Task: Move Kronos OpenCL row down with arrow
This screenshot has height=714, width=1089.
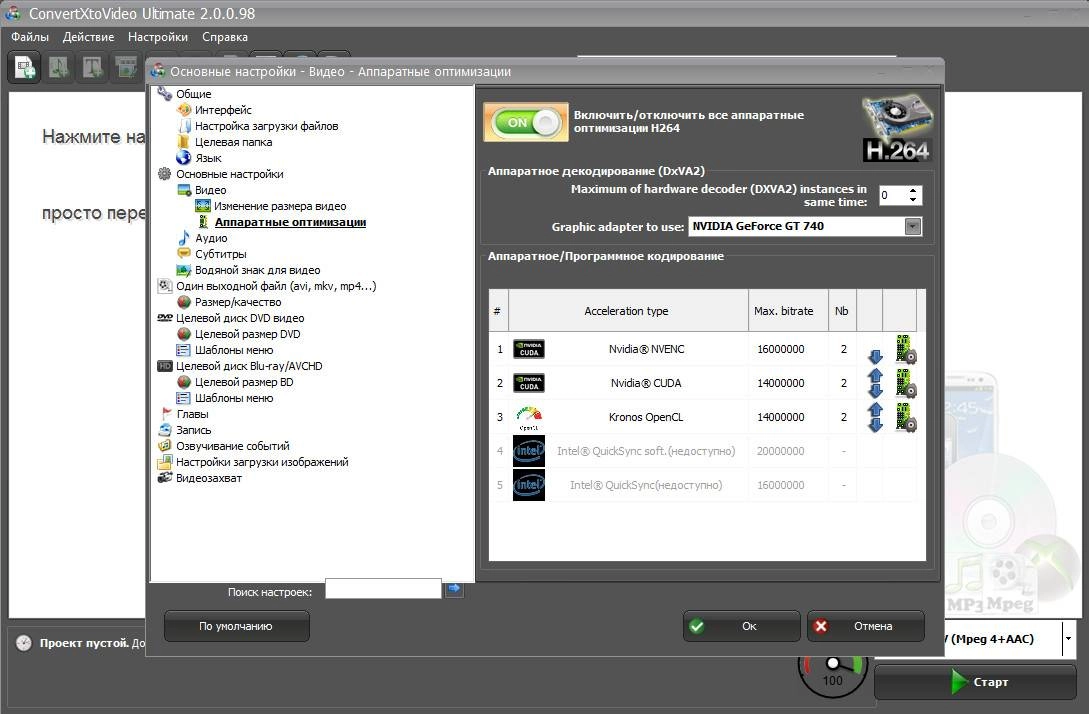Action: [x=875, y=424]
